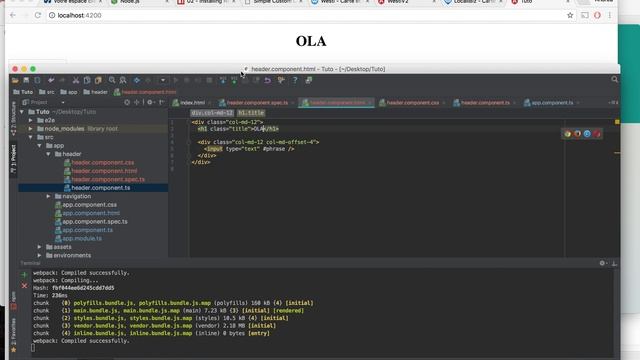640x360 pixels.
Task: Expand the environments folder
Action: point(40,256)
